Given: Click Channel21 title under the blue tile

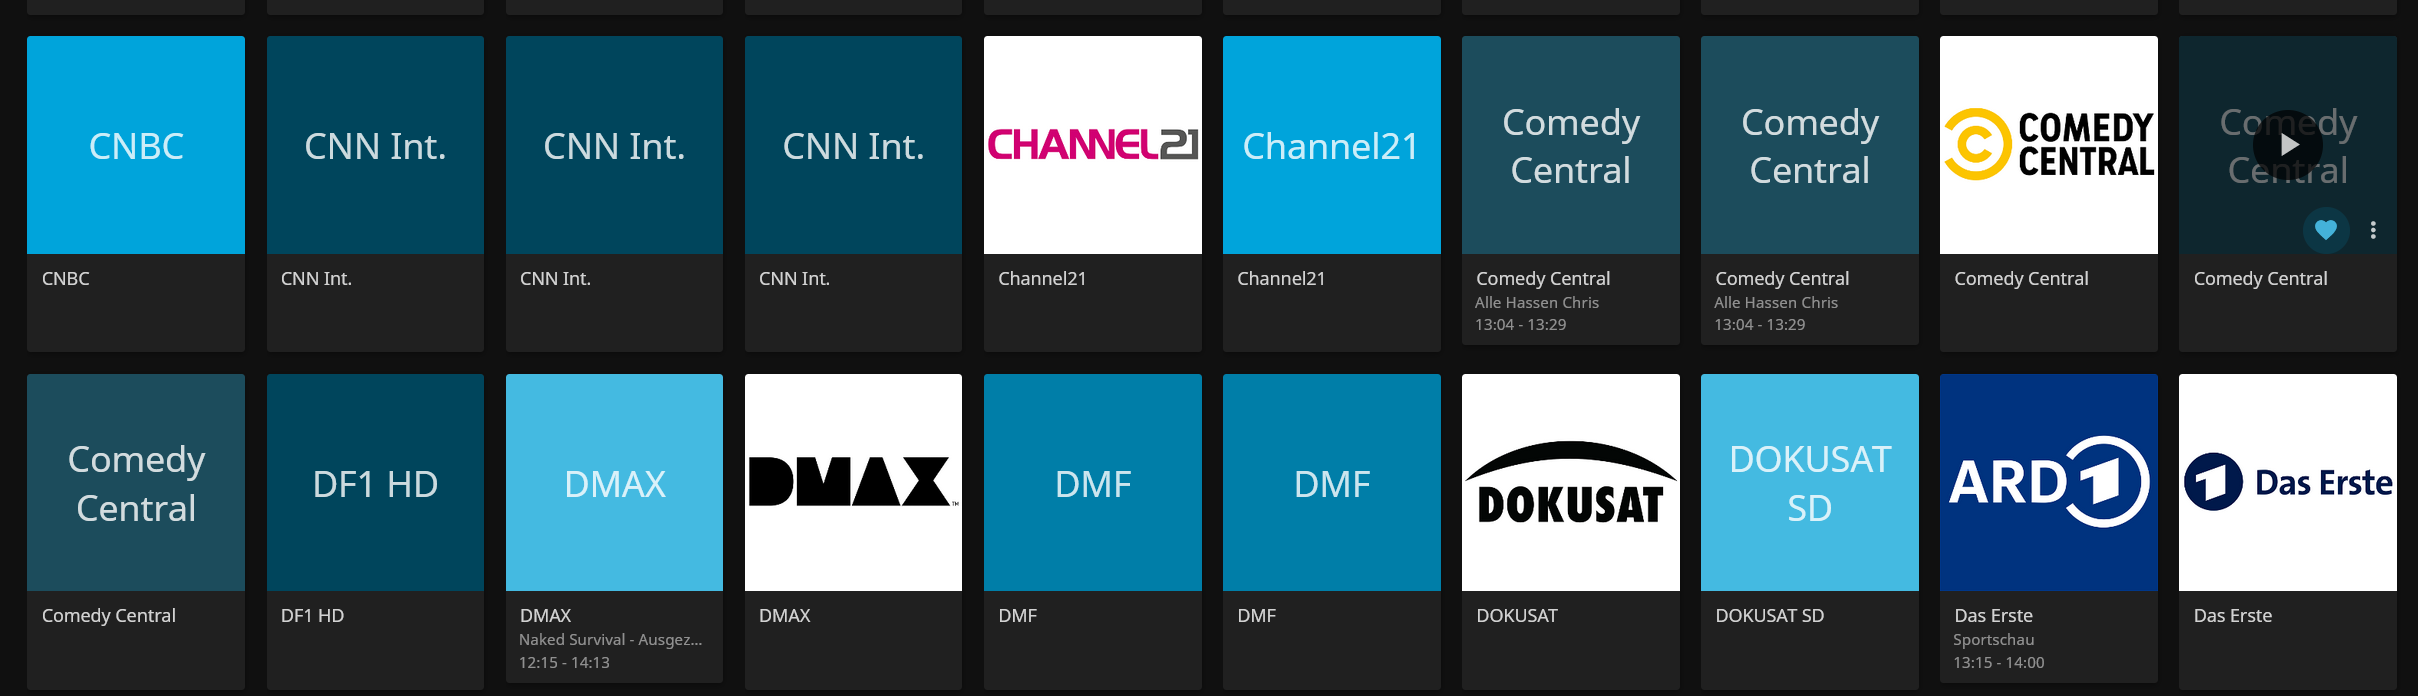Looking at the screenshot, I should (x=1281, y=278).
